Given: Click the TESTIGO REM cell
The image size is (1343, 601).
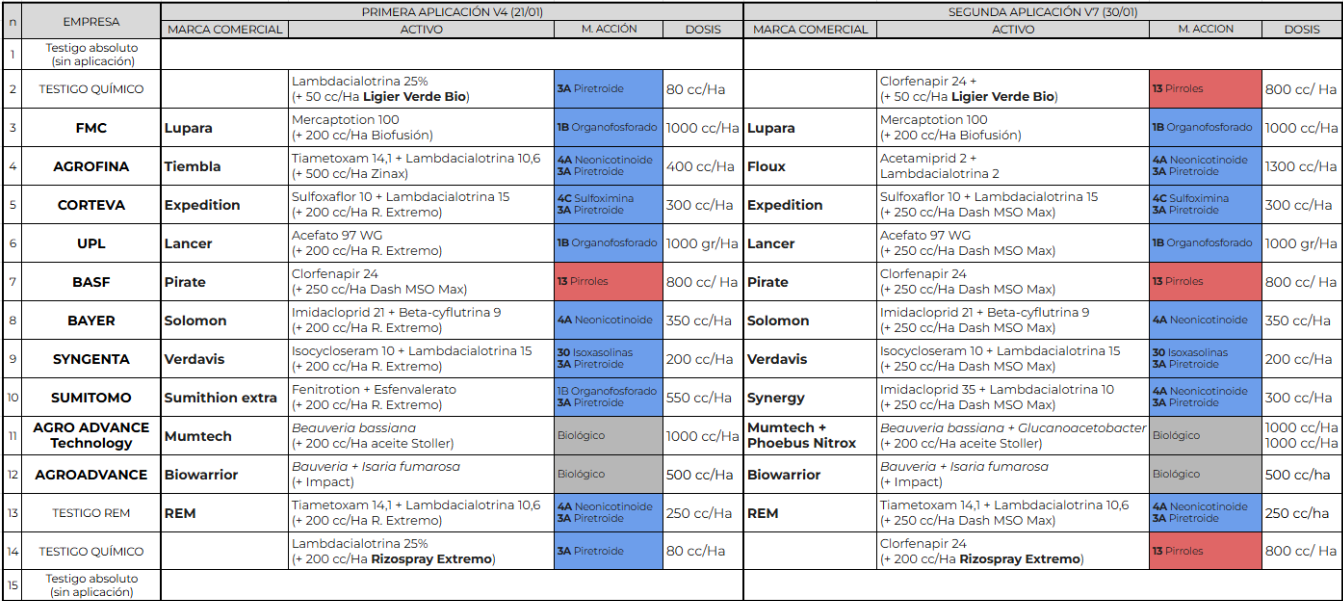Looking at the screenshot, I should (91, 513).
